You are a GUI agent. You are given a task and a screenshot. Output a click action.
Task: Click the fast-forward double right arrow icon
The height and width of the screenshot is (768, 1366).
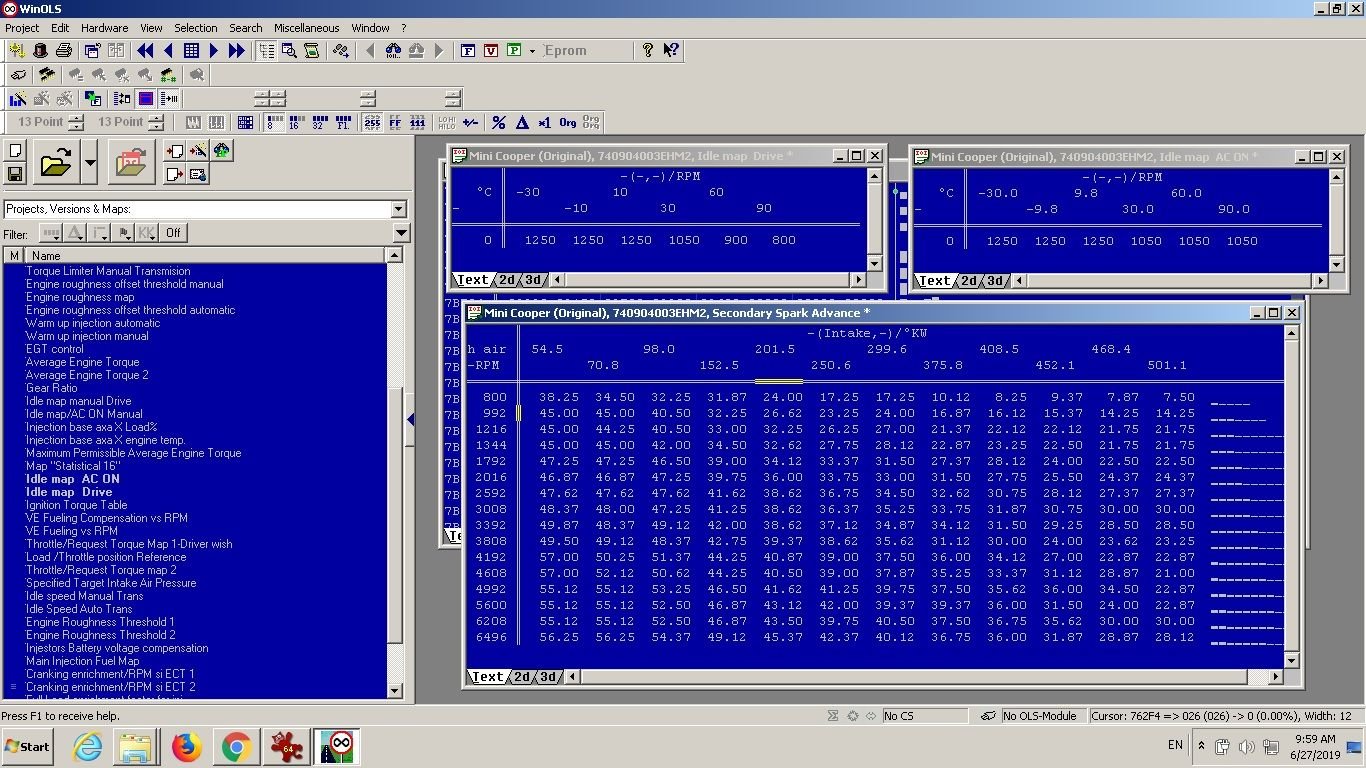237,50
